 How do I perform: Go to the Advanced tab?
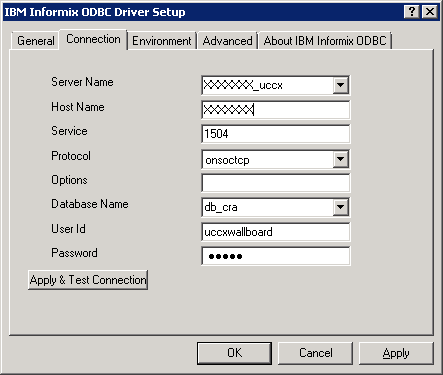tap(227, 41)
